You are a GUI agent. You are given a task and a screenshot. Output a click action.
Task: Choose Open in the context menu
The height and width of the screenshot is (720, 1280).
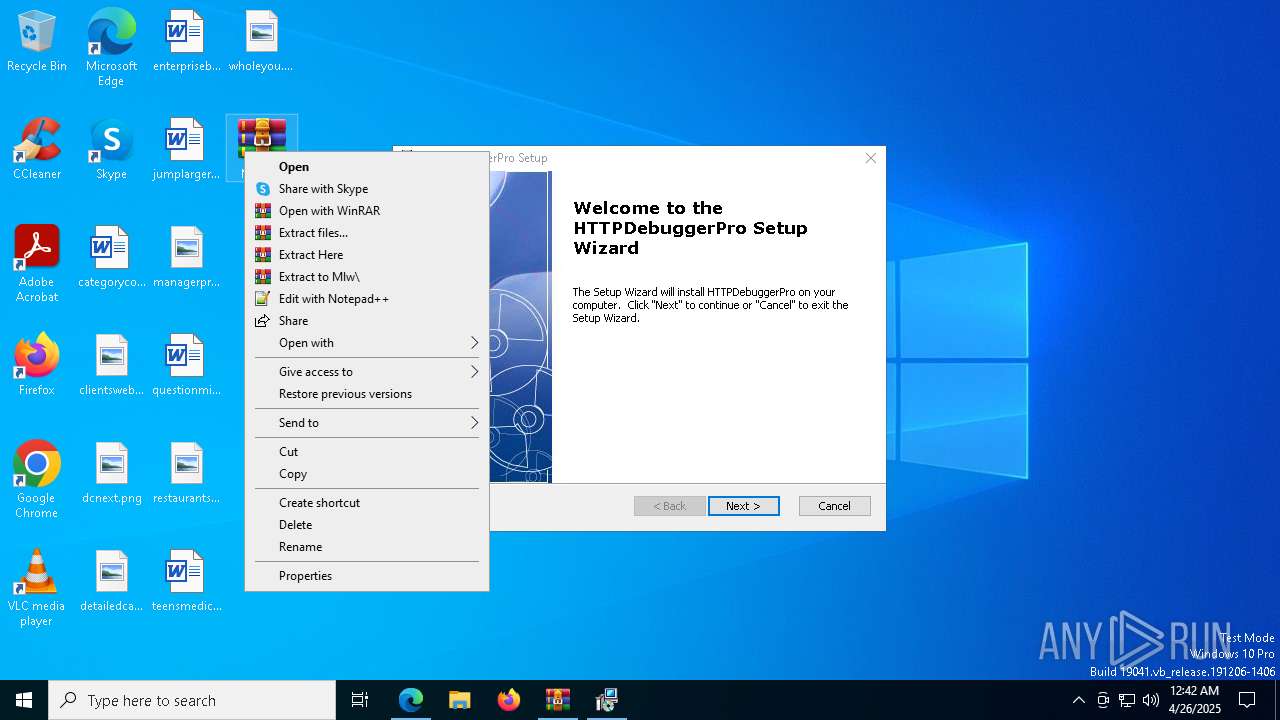(x=367, y=167)
